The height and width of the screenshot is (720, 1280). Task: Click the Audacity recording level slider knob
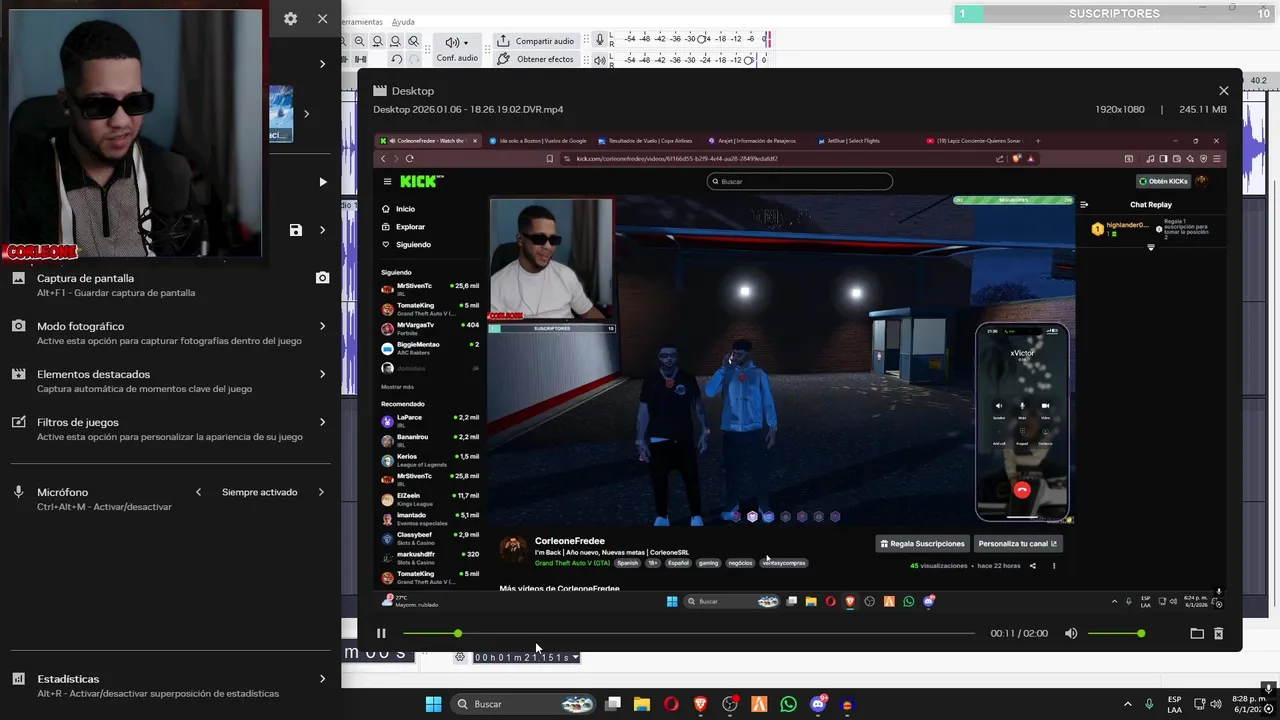click(x=703, y=40)
